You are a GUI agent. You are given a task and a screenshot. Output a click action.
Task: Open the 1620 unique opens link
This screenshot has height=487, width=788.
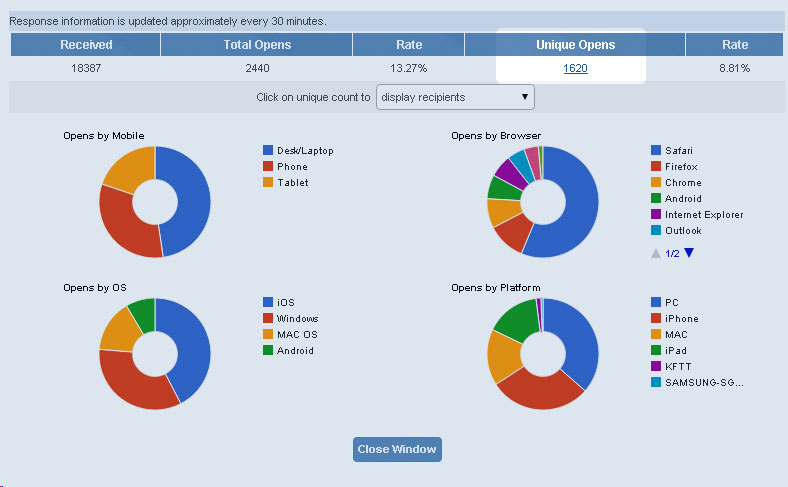[575, 68]
